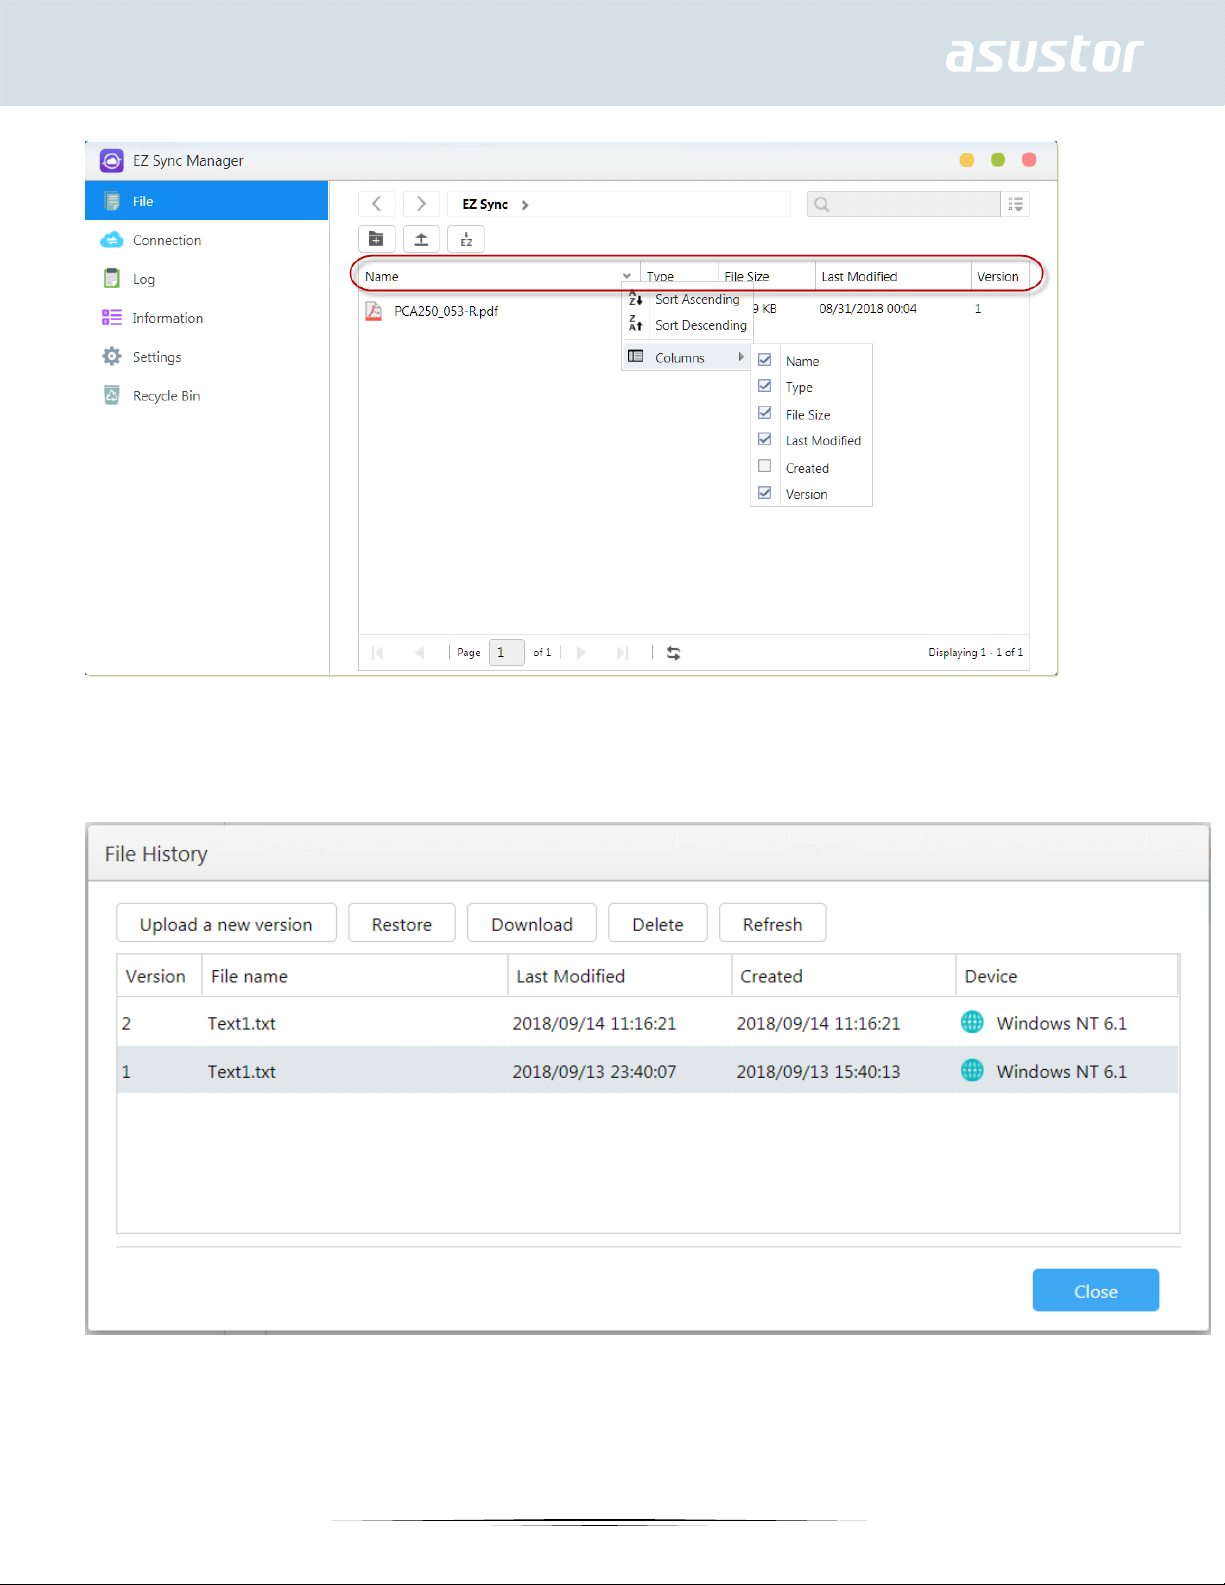This screenshot has width=1225, height=1585.
Task: Click globe icon of version 1 row
Action: tap(972, 1070)
